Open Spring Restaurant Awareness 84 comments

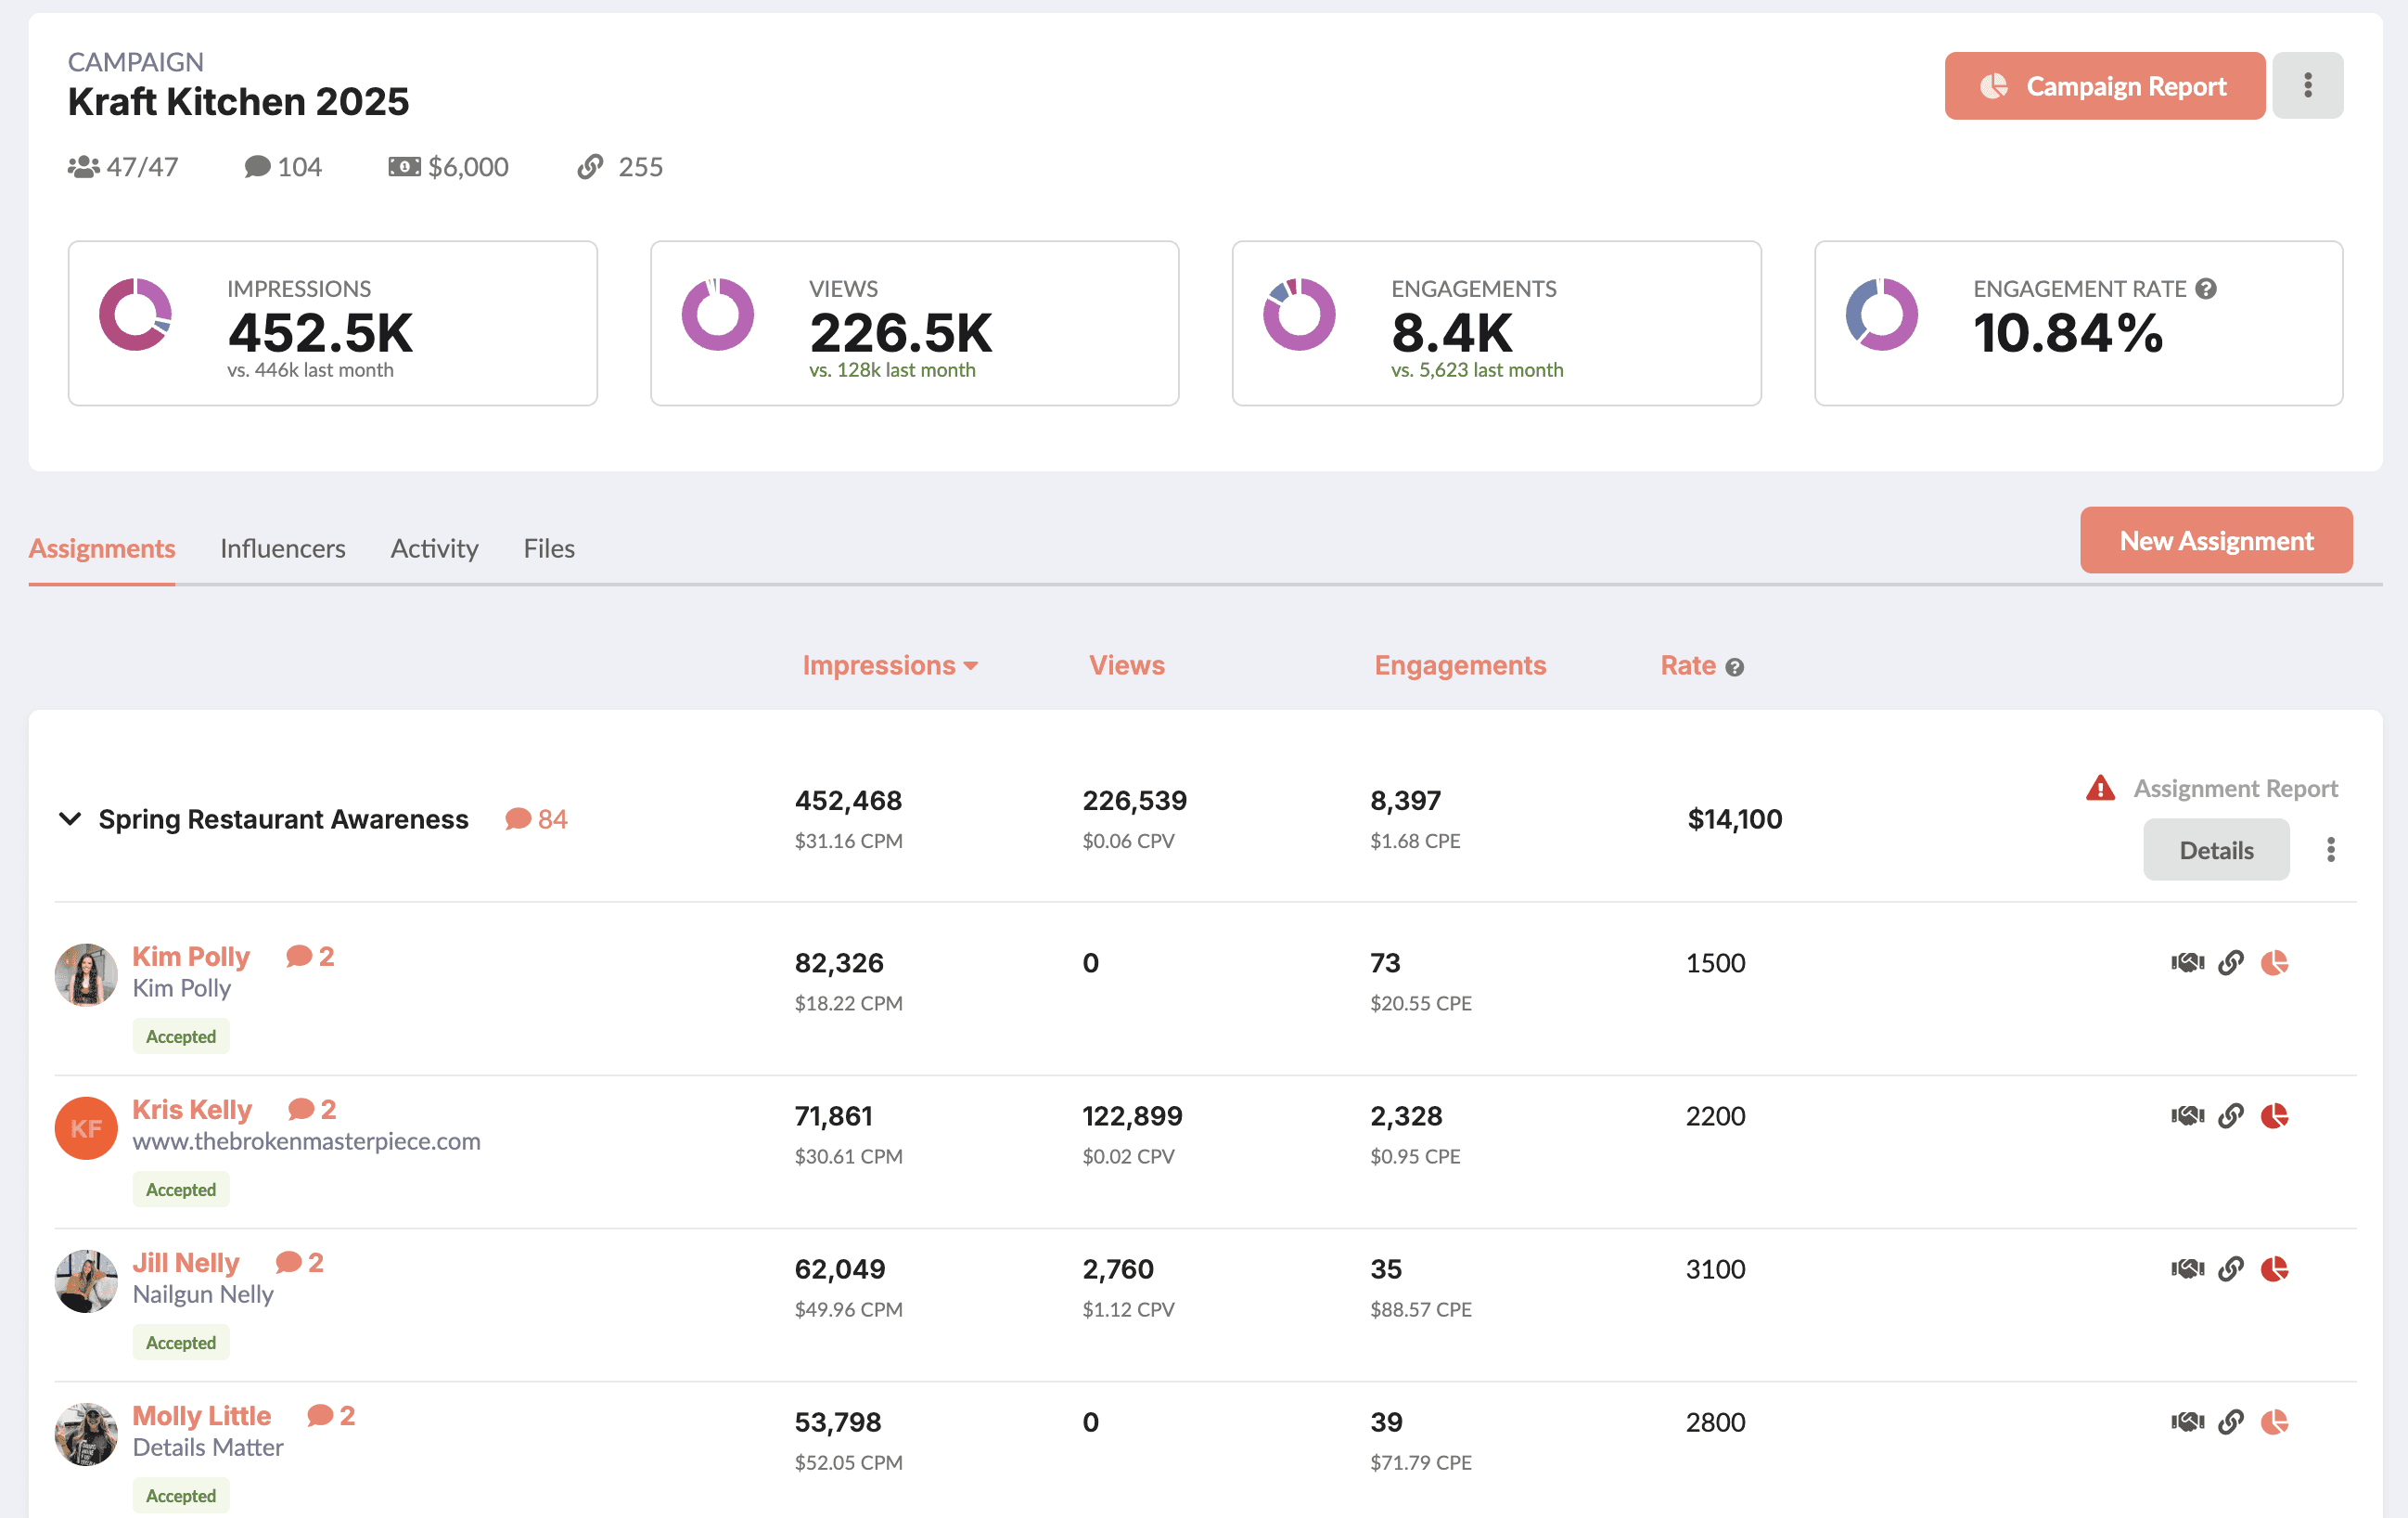click(536, 819)
